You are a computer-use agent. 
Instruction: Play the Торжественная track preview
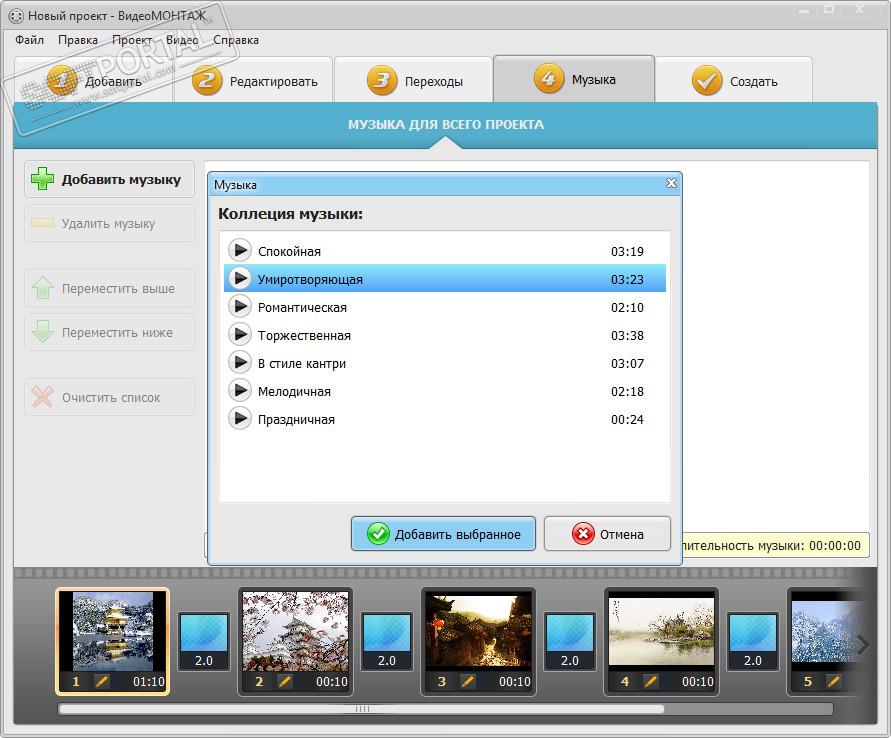[x=240, y=334]
